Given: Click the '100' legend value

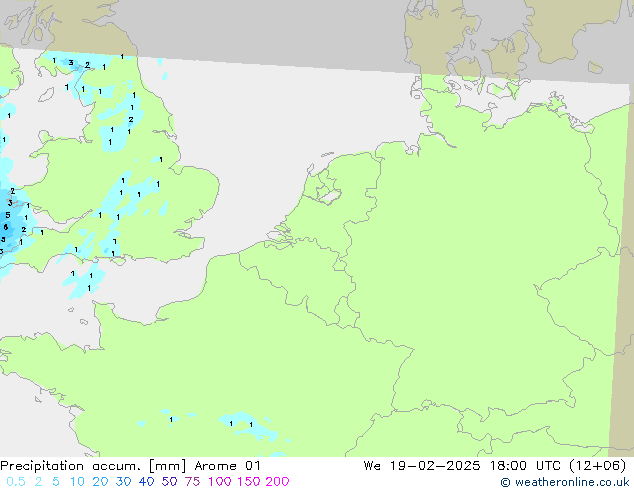Looking at the screenshot, I should coord(219,482).
